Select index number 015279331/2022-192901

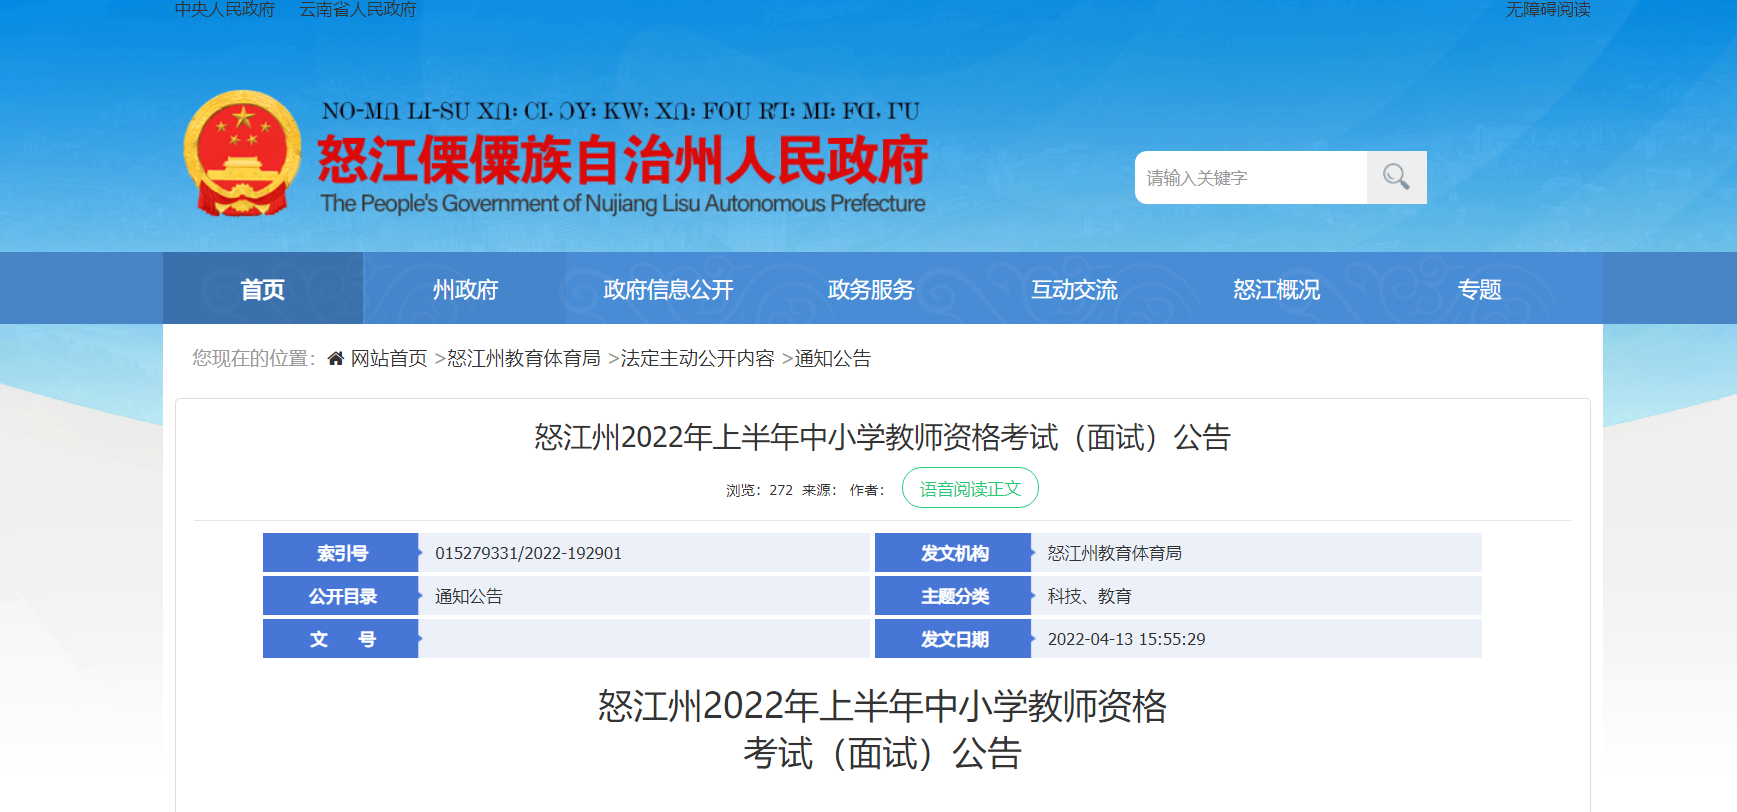528,553
